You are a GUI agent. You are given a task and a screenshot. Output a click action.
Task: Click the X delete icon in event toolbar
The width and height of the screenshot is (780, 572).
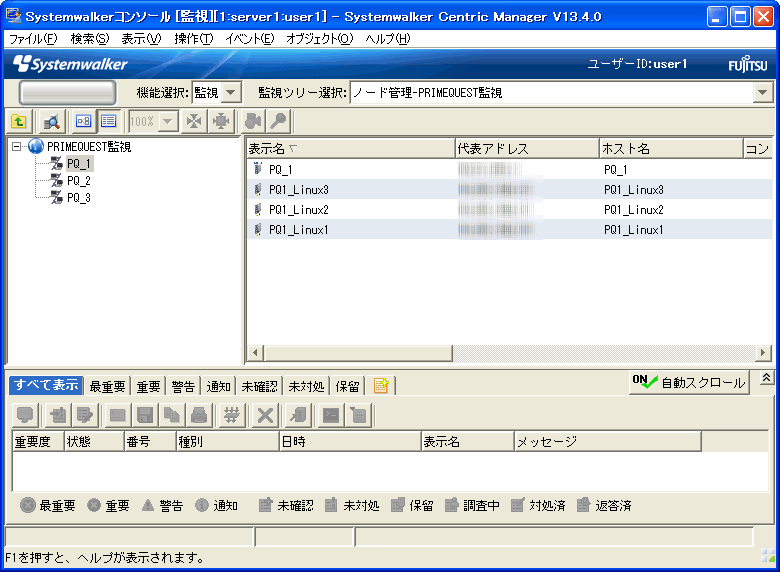[265, 415]
